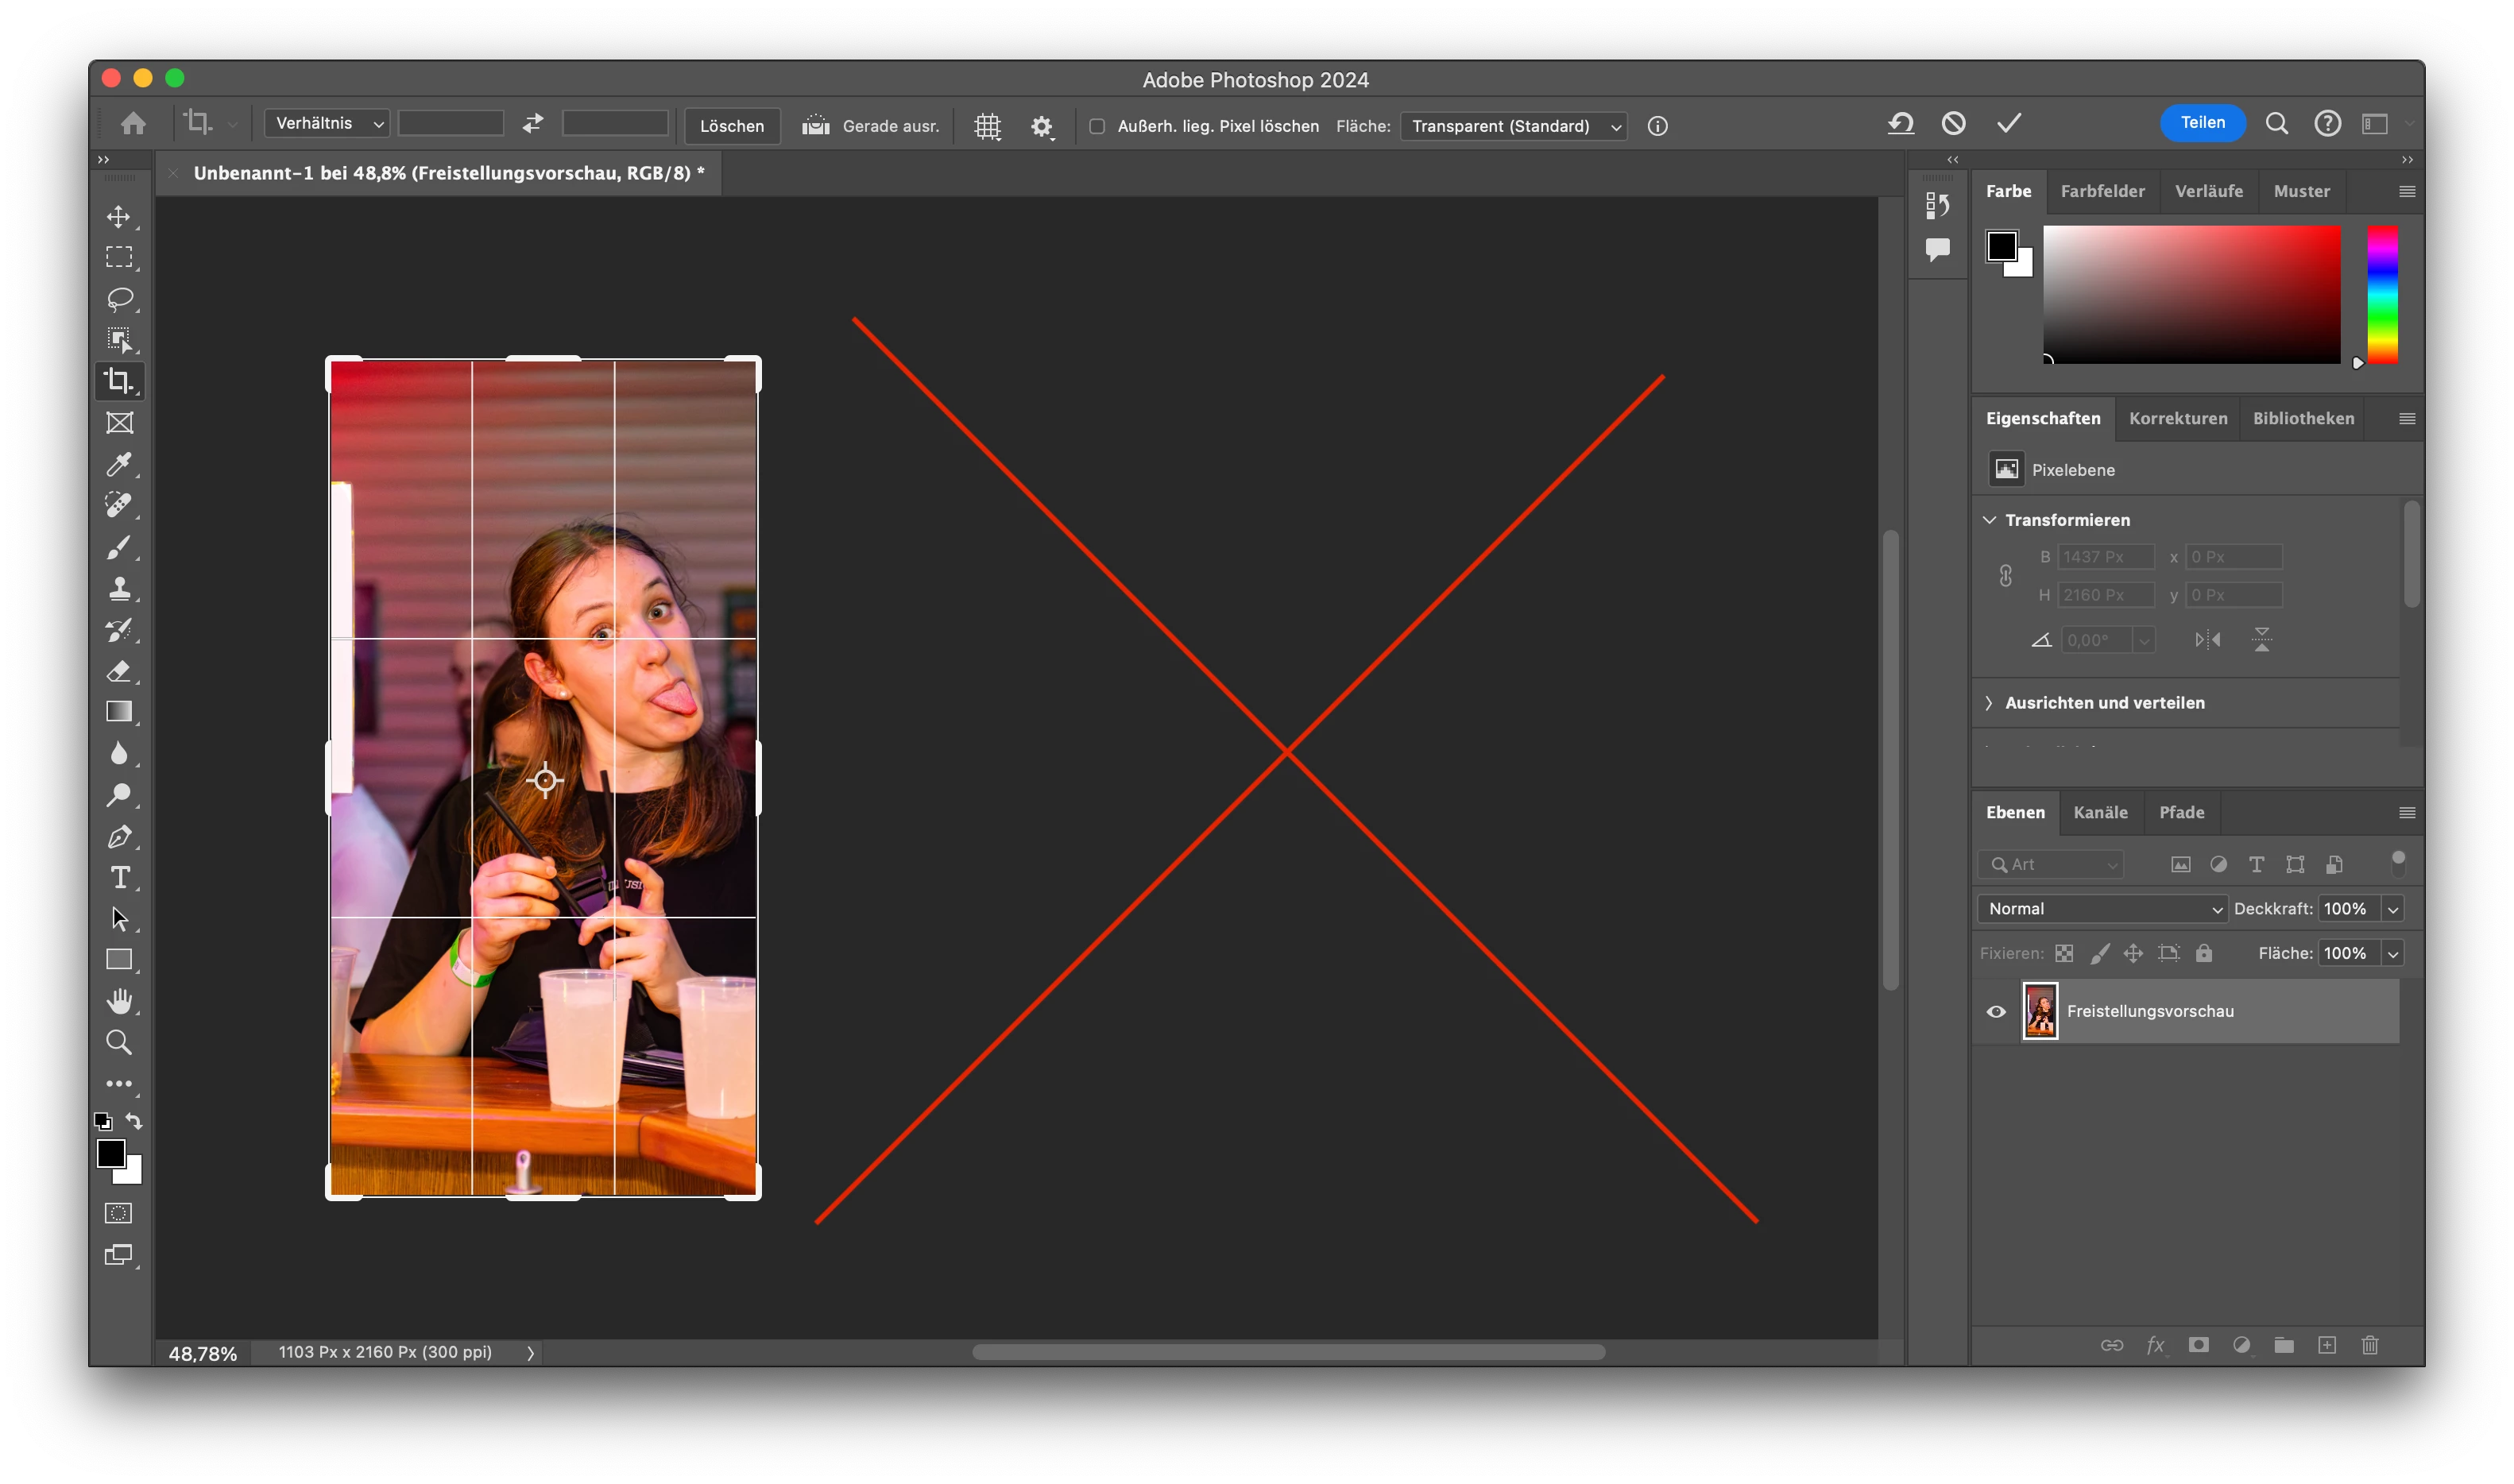Open crop overlay grid options

point(987,126)
